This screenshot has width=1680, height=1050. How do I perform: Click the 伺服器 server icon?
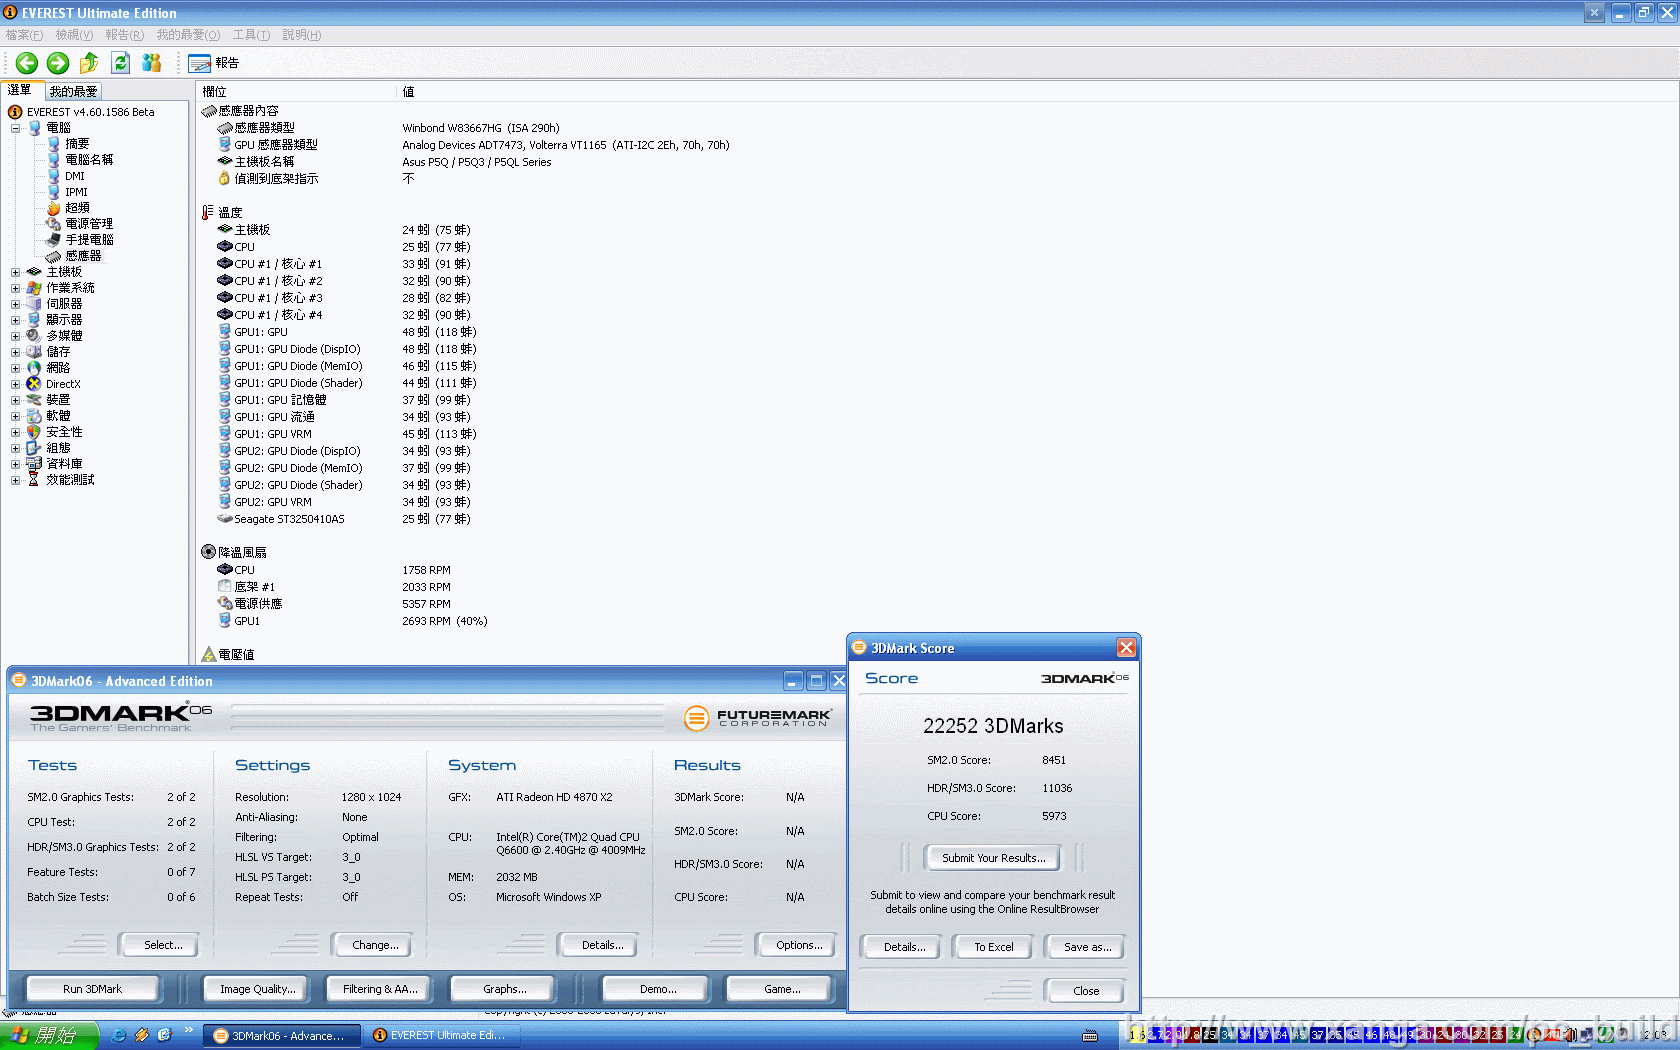coord(34,304)
